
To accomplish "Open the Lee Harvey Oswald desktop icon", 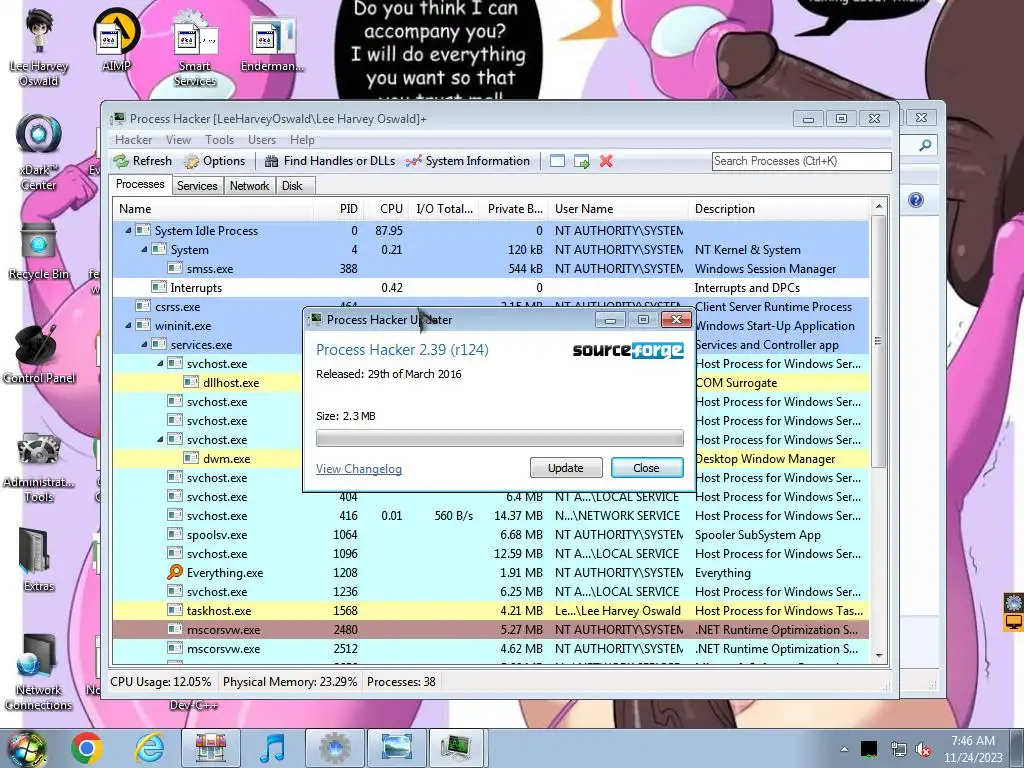I will pyautogui.click(x=39, y=49).
